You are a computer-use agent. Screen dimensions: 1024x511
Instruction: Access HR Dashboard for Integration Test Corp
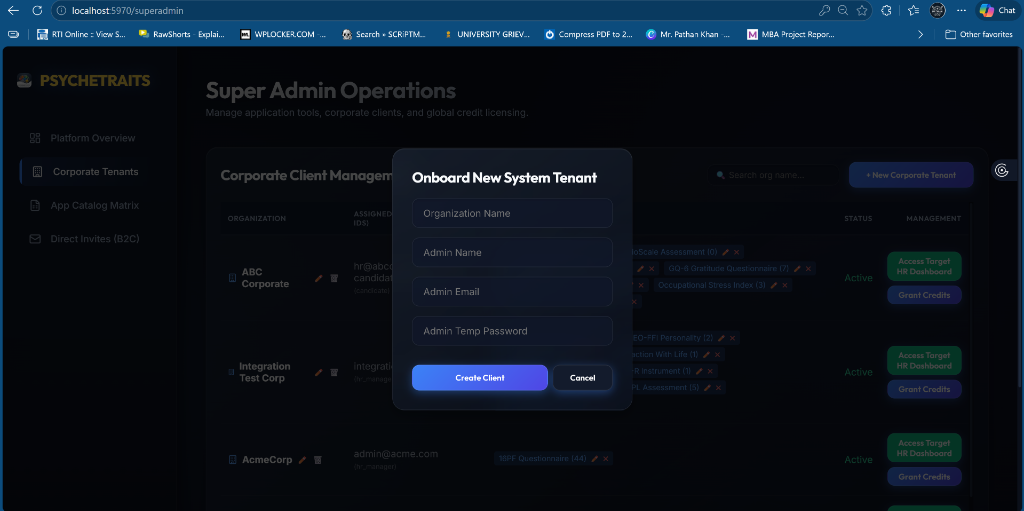[x=924, y=361]
